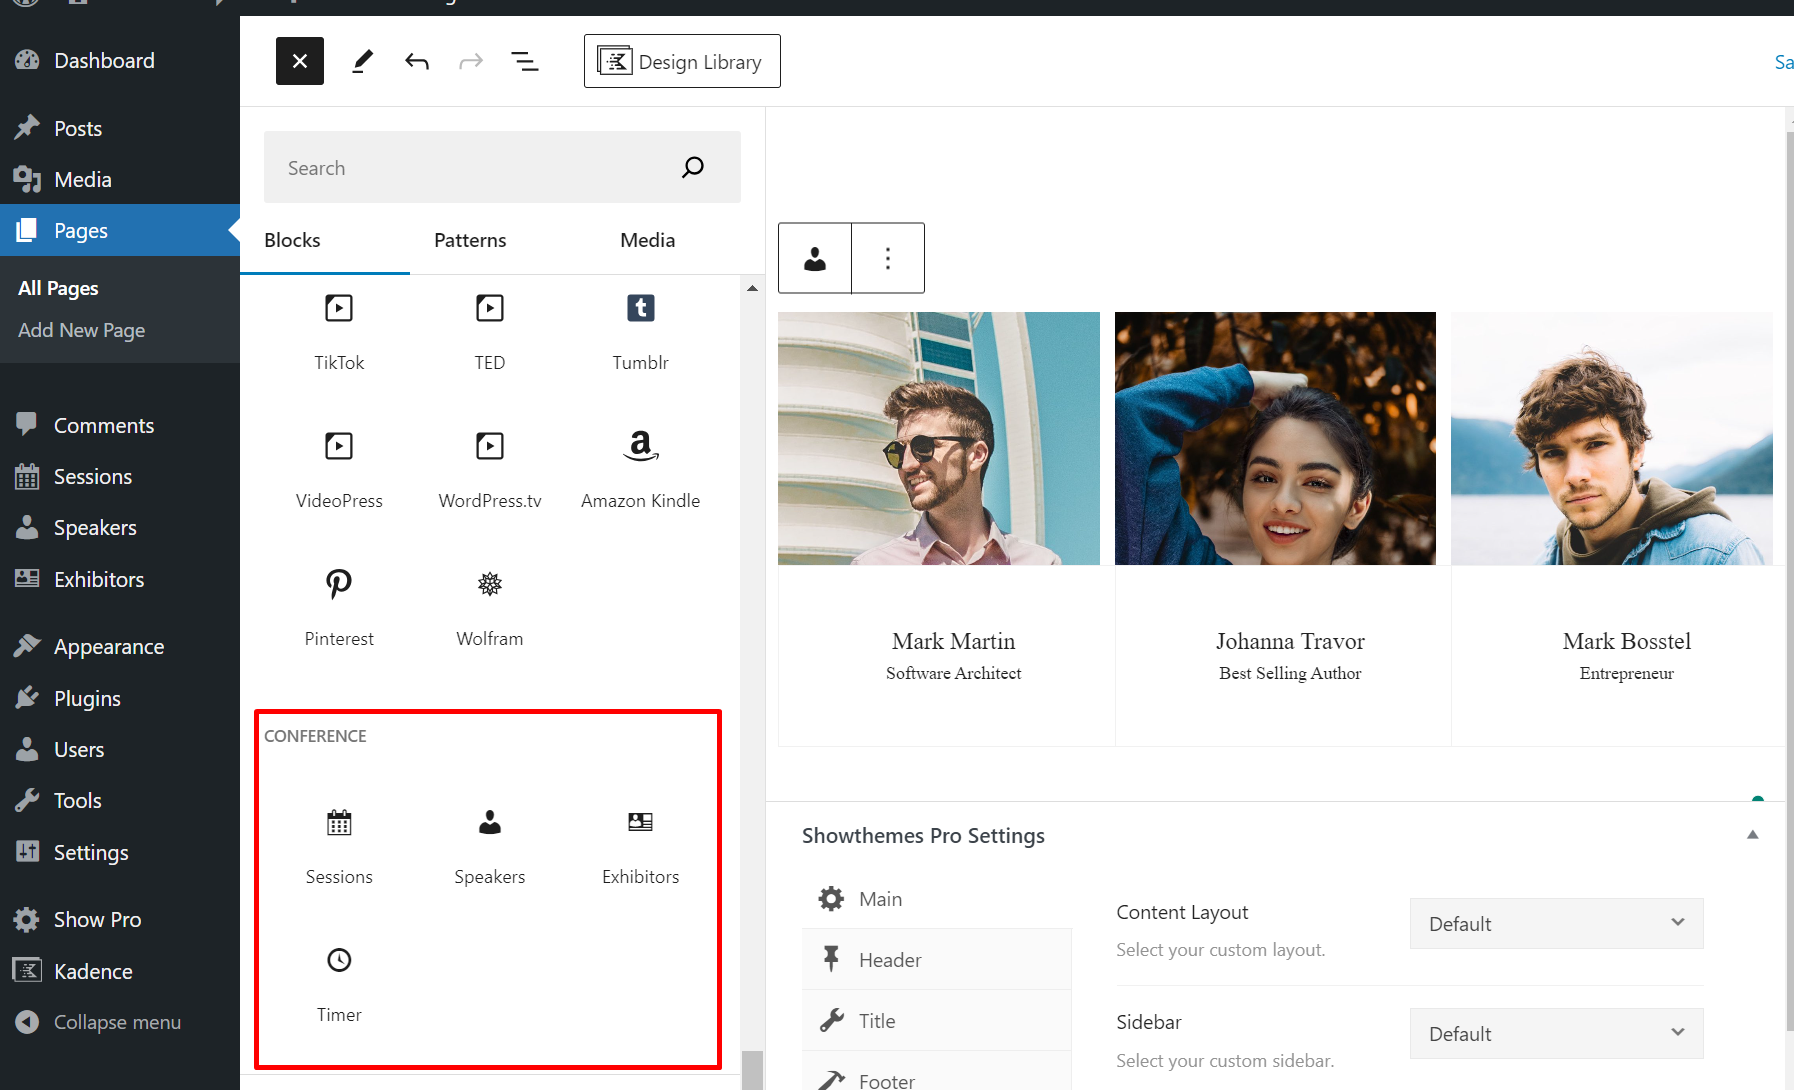Collapse the admin sidebar menu
This screenshot has height=1090, width=1794.
(x=120, y=1023)
